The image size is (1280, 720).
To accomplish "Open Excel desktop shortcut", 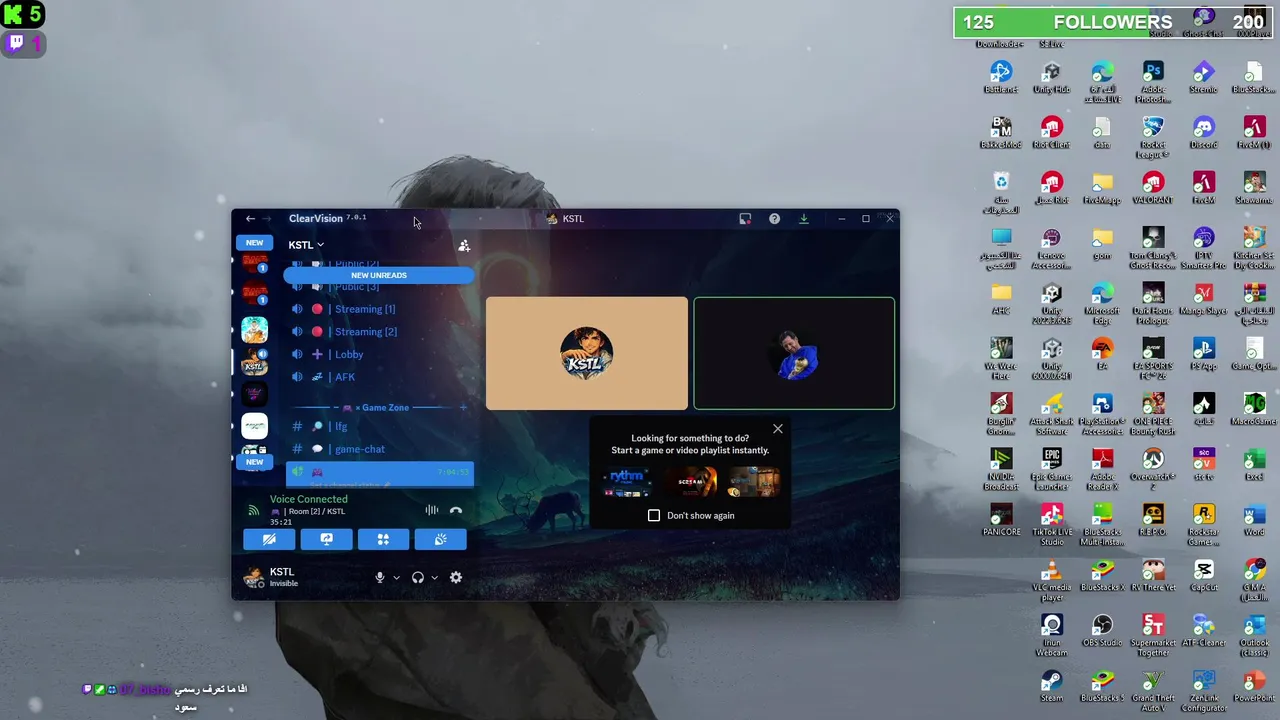I will tap(1254, 465).
